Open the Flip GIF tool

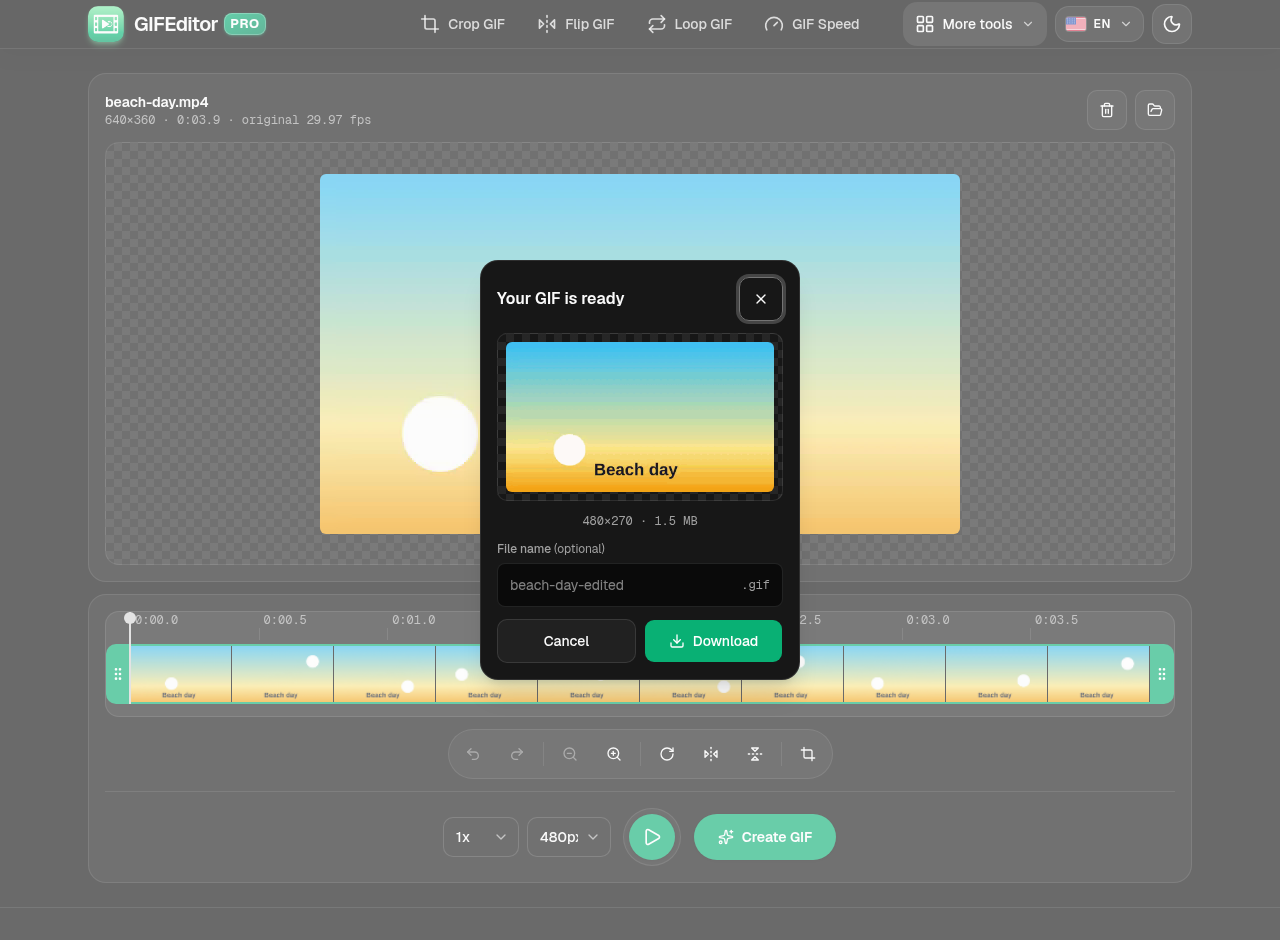pos(576,24)
